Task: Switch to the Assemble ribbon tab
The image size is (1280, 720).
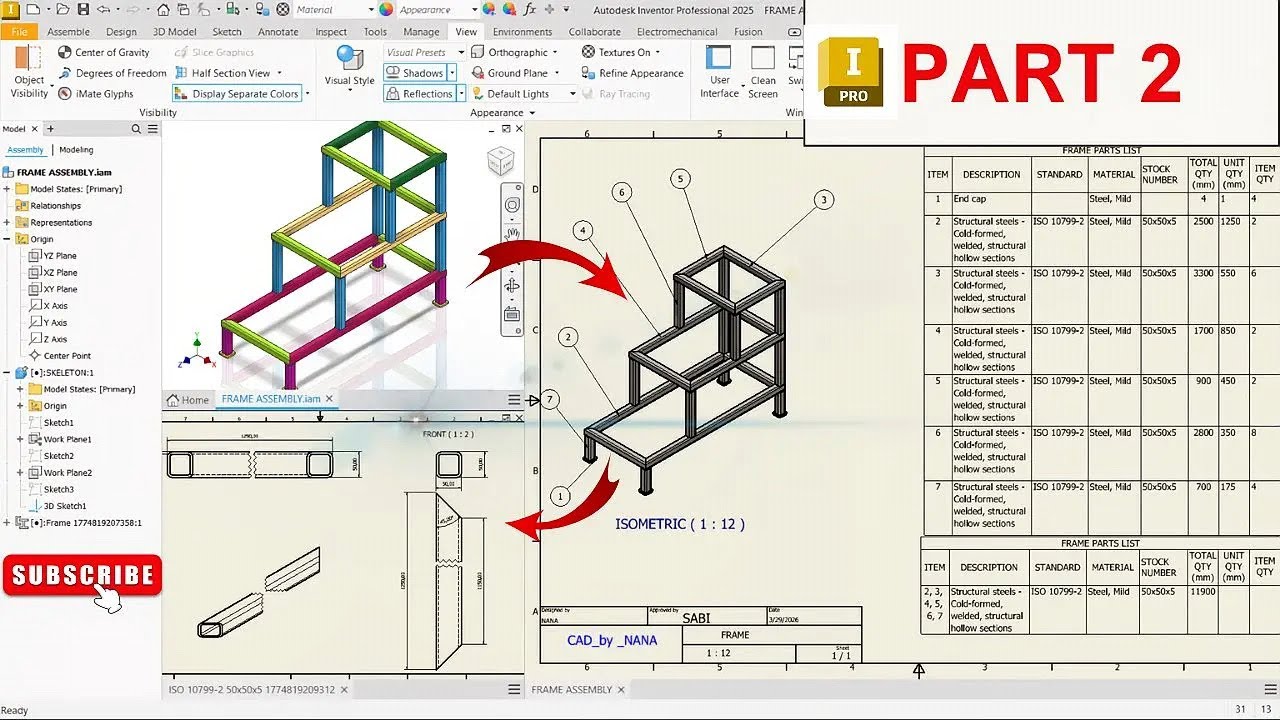Action: coord(68,32)
